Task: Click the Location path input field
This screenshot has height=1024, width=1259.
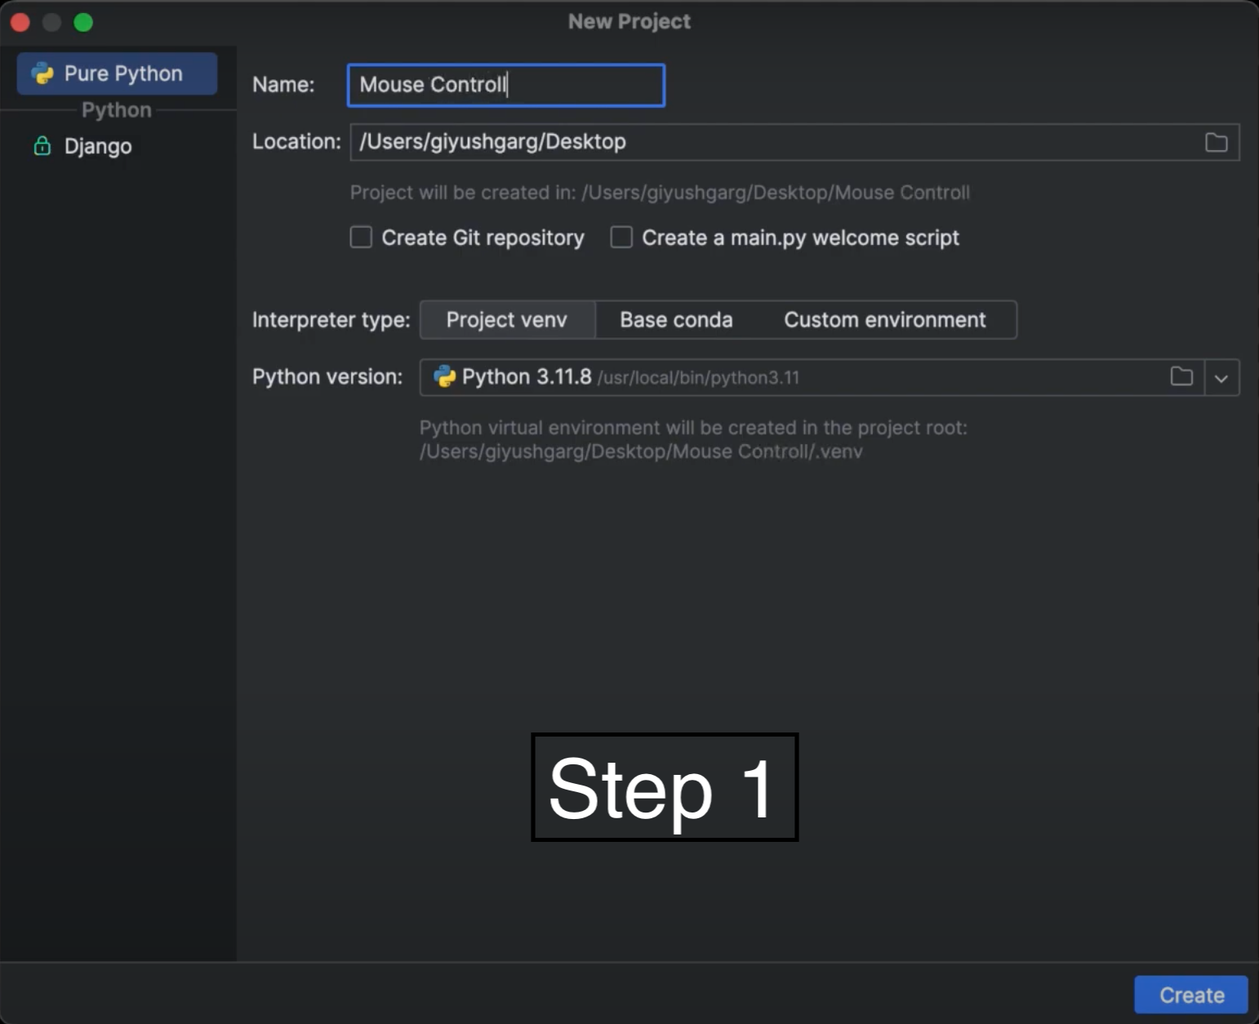Action: point(700,142)
